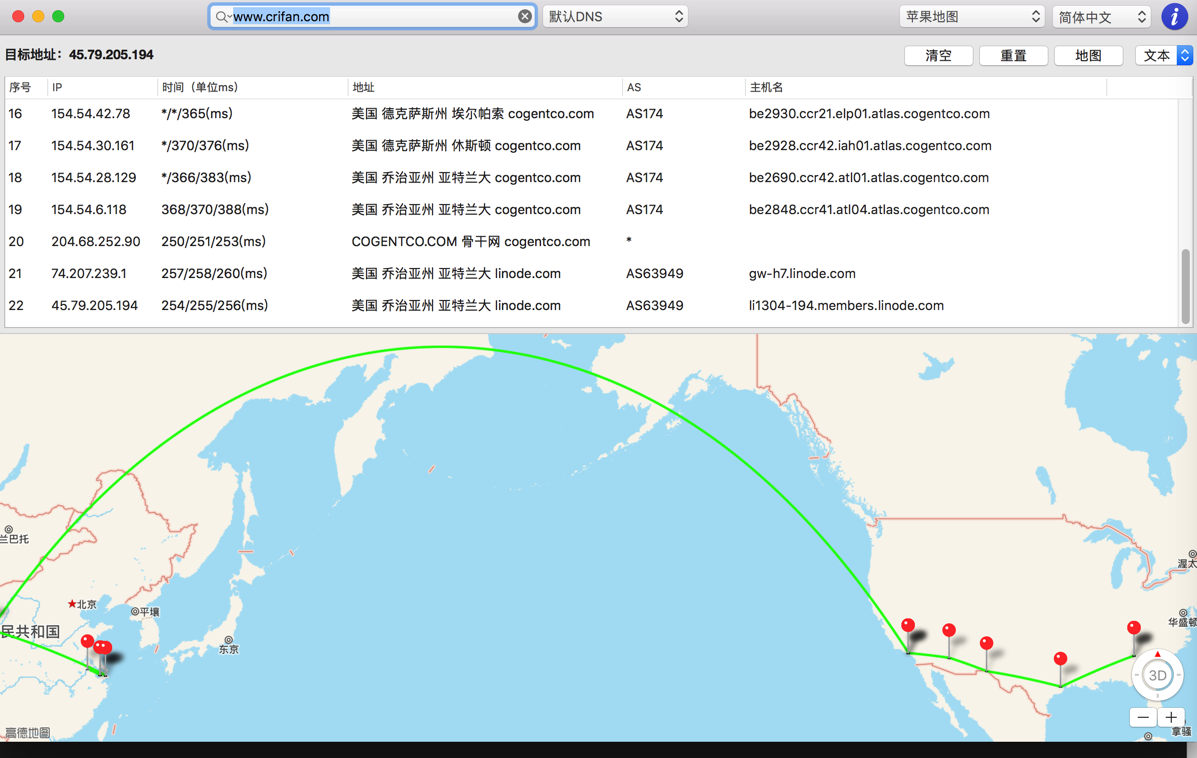The height and width of the screenshot is (758, 1197).
Task: Click address 美国 德克萨斯州 埃尔帕索 cogentco.com
Action: 473,114
